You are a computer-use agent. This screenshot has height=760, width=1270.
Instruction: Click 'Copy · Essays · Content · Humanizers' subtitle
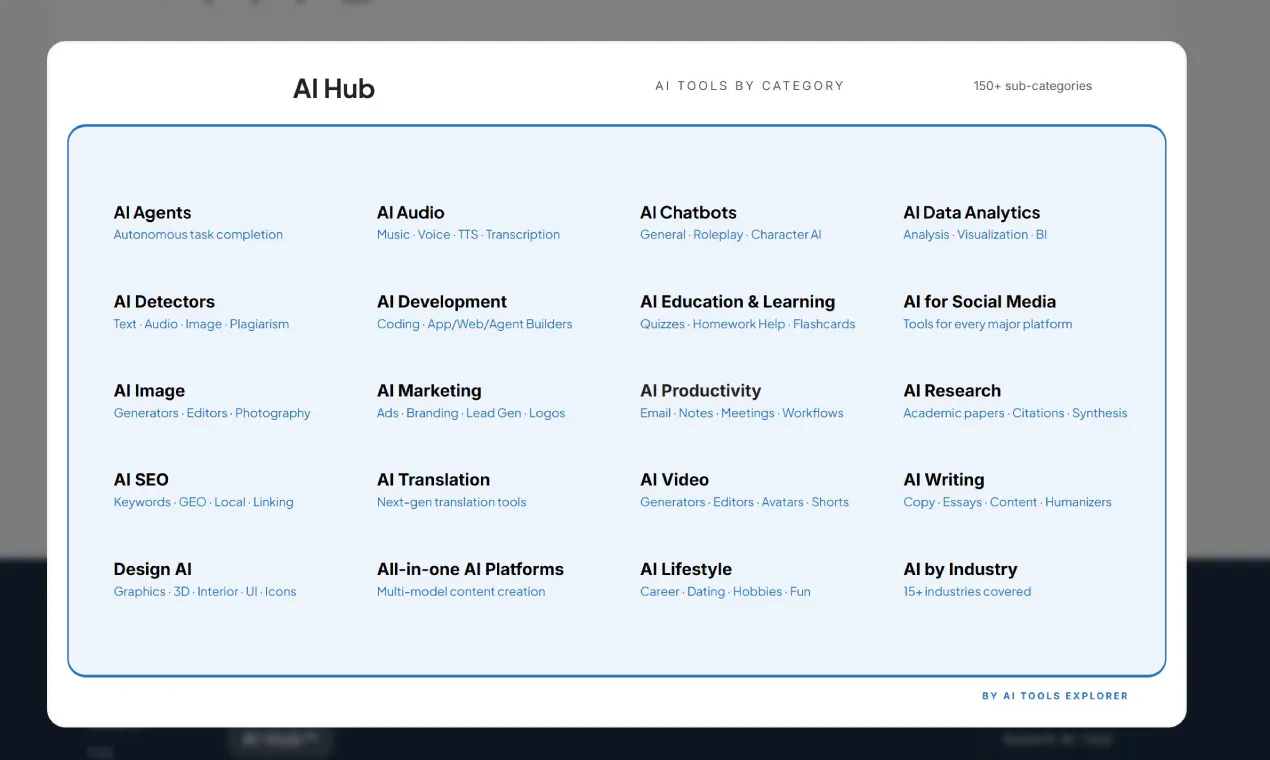[1007, 502]
